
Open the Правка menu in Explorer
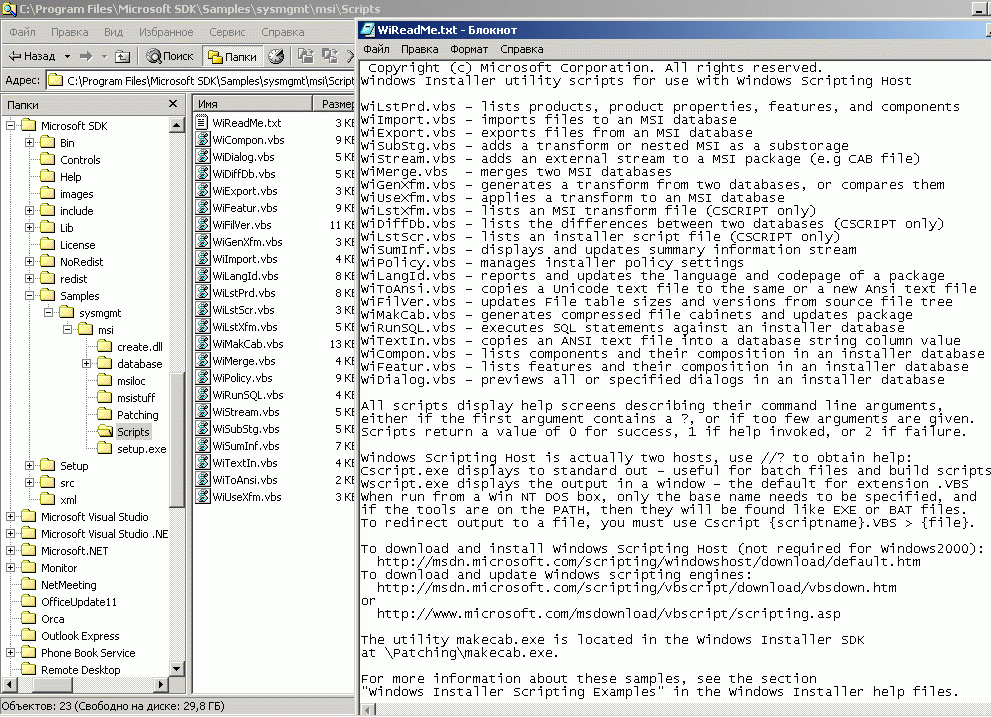tap(70, 32)
